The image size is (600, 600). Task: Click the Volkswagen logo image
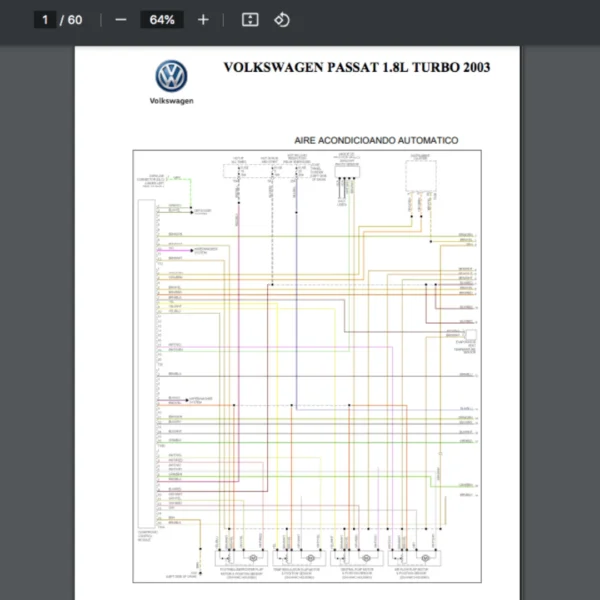point(171,76)
